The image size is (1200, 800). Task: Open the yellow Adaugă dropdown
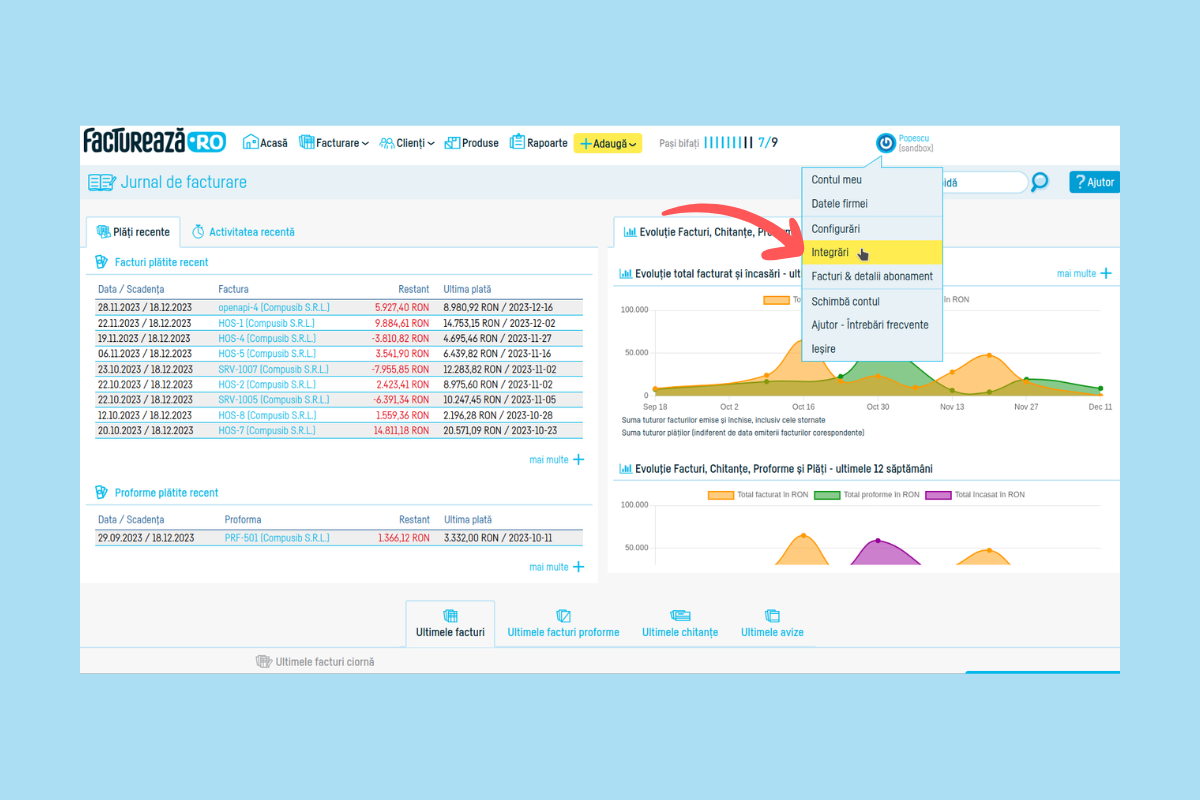click(x=607, y=143)
